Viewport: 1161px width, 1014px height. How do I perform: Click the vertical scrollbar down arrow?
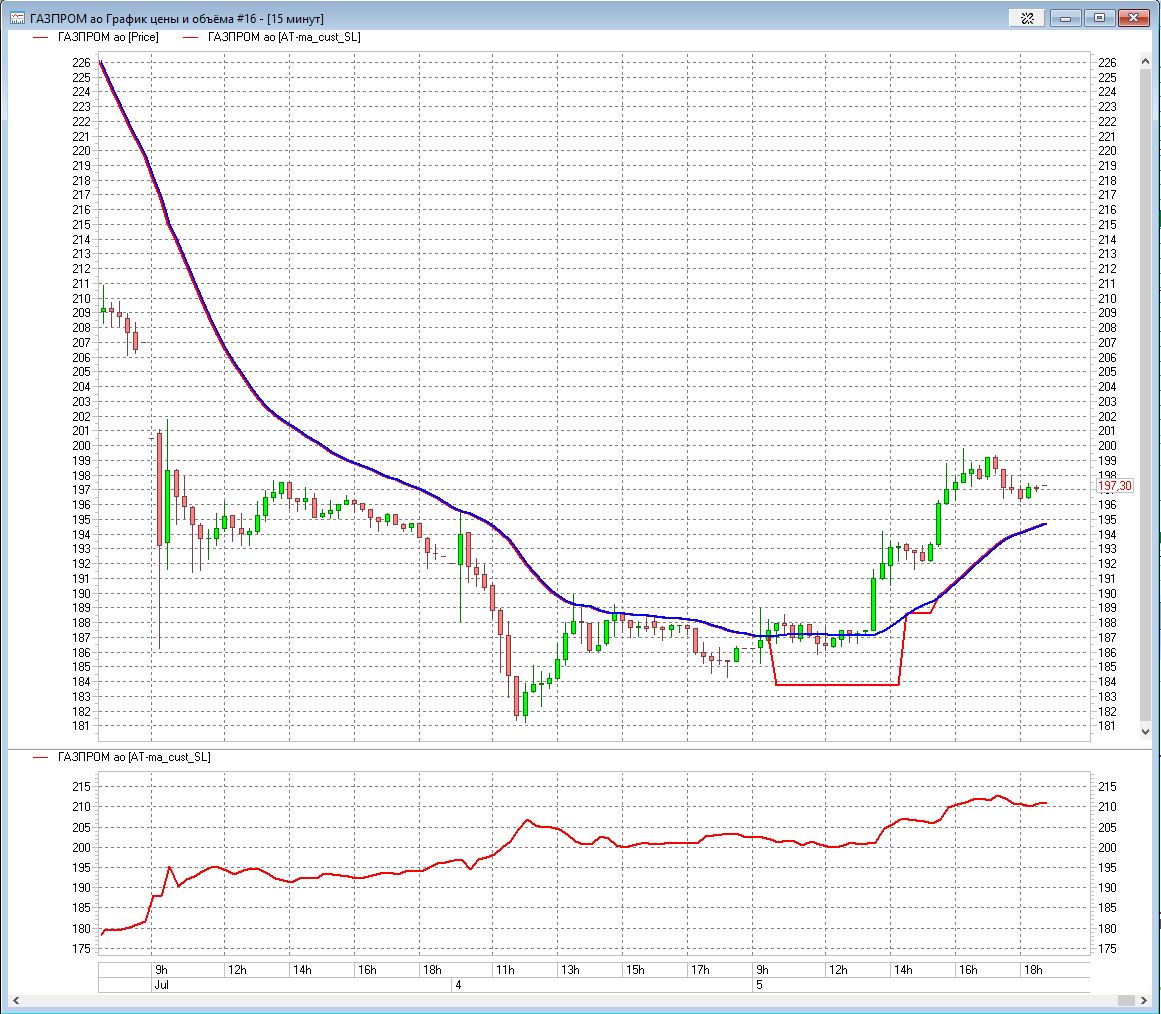coord(1145,730)
